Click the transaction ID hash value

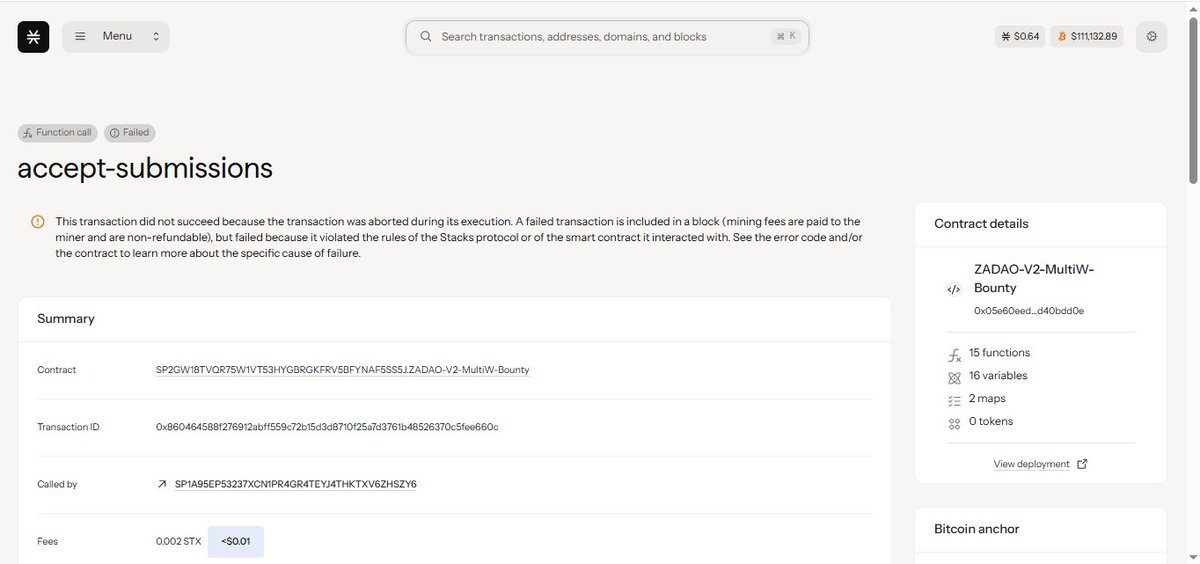coord(327,427)
